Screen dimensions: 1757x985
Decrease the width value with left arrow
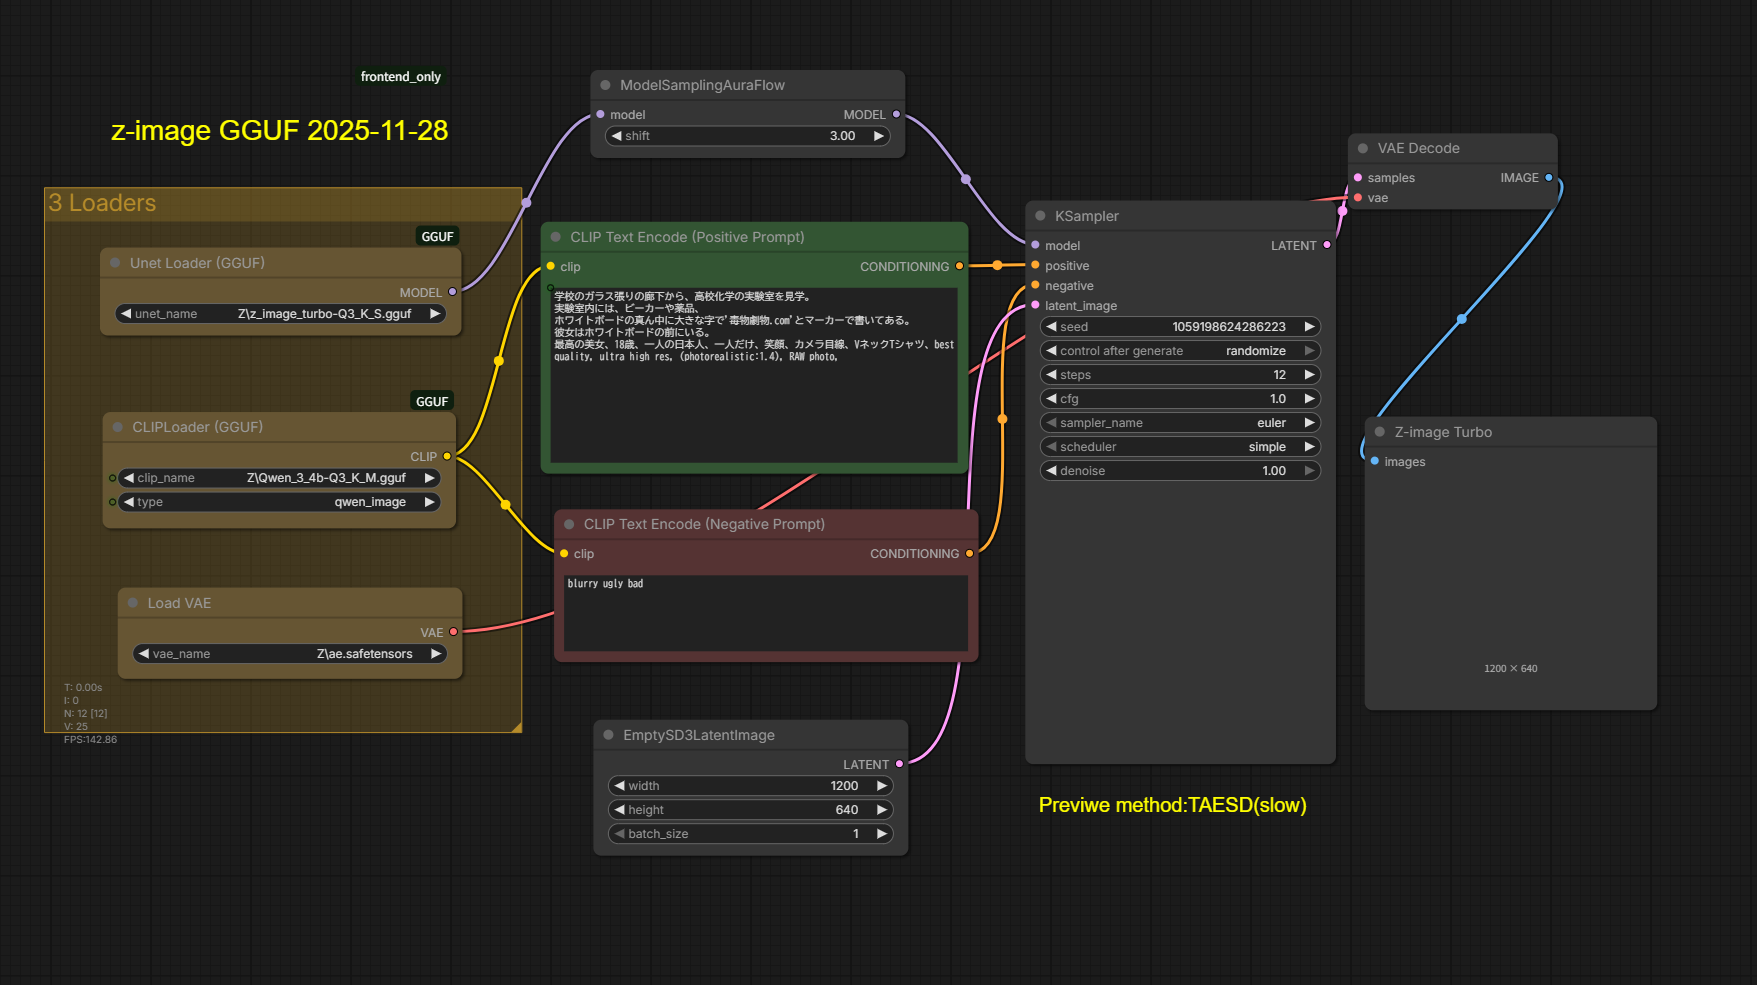[620, 786]
